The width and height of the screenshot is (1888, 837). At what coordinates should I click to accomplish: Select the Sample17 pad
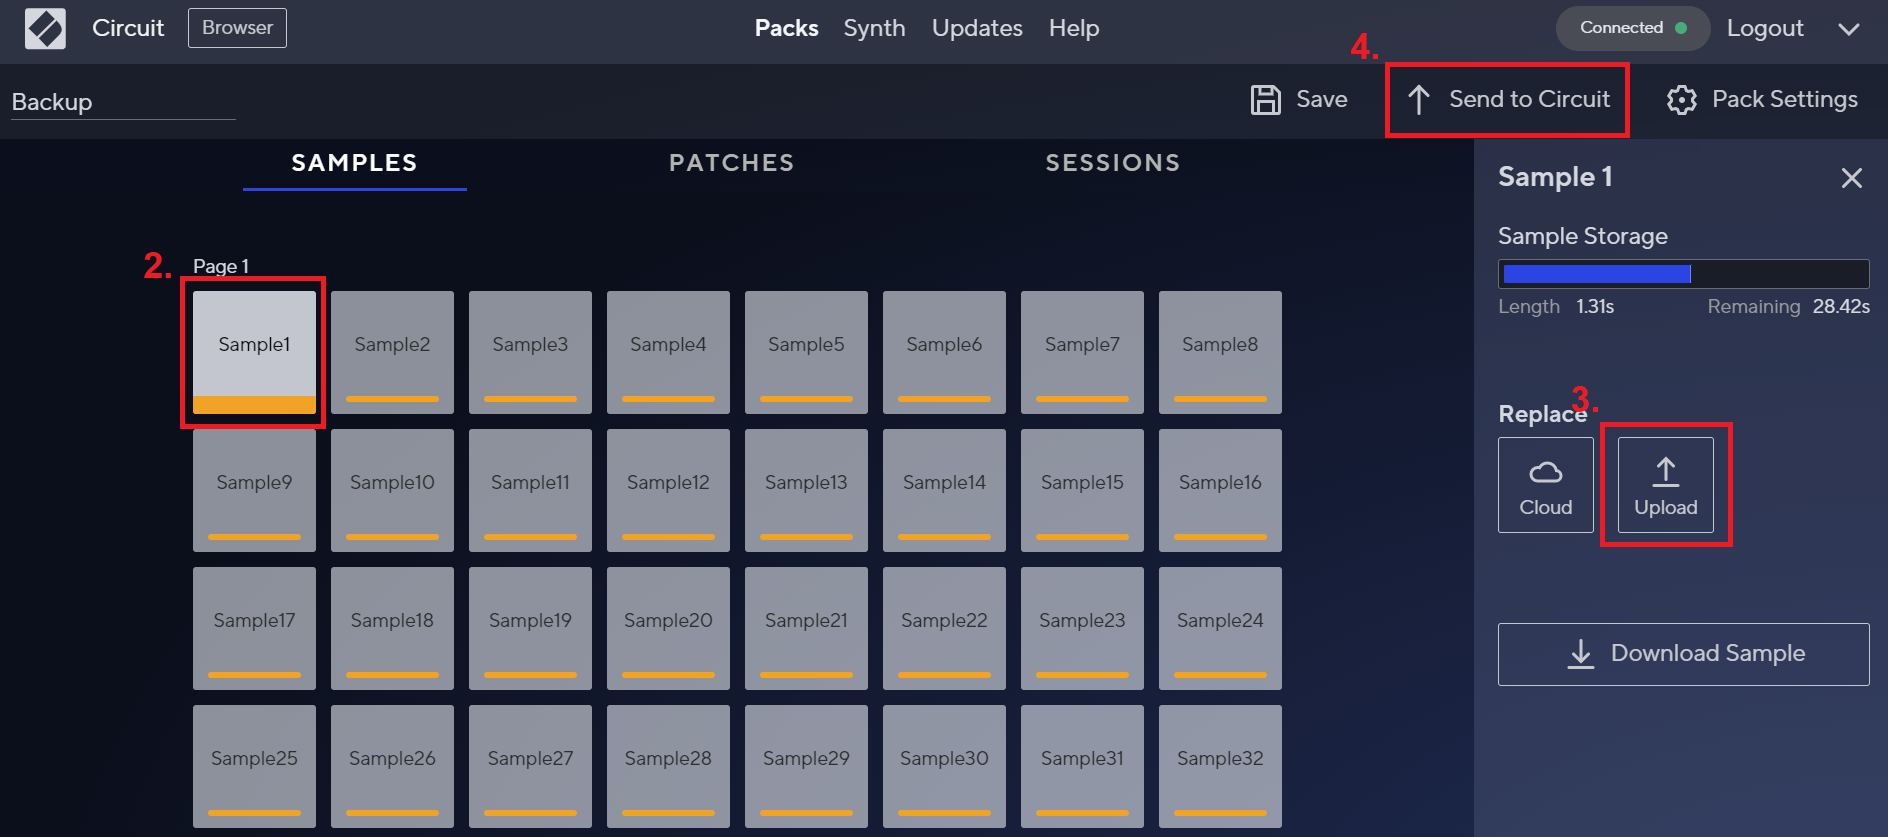254,628
